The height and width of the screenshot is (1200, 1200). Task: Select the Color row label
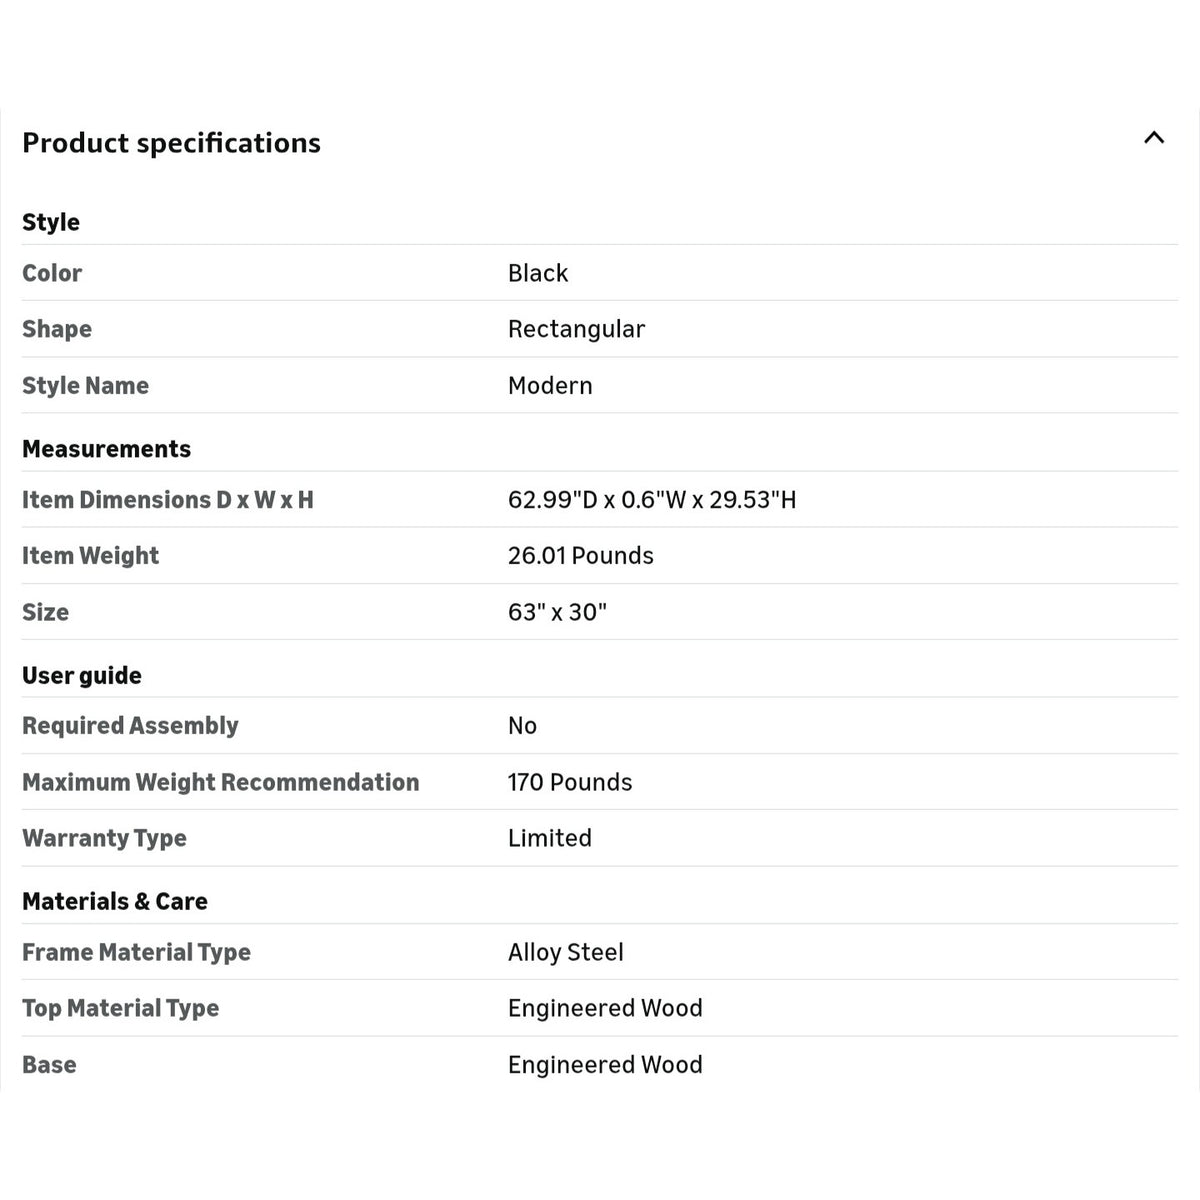point(52,273)
